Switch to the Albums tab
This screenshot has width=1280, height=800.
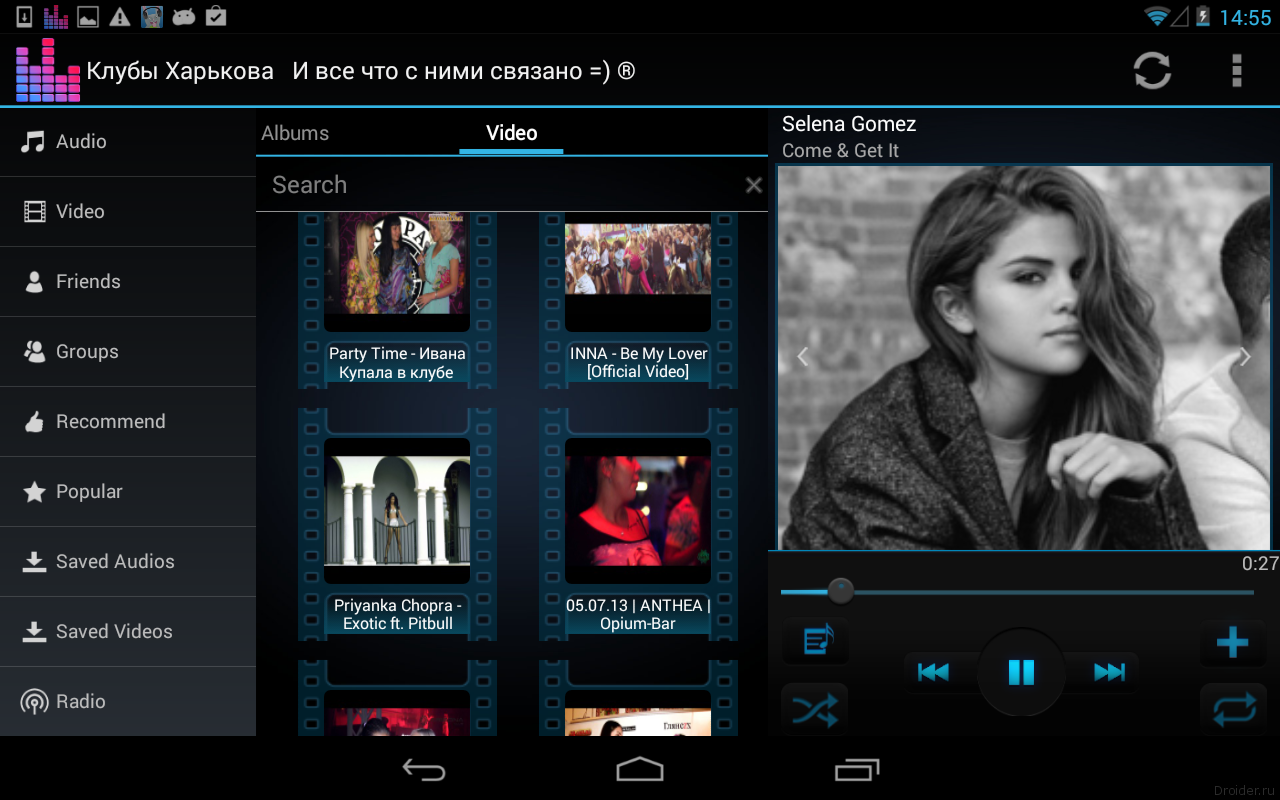(295, 133)
